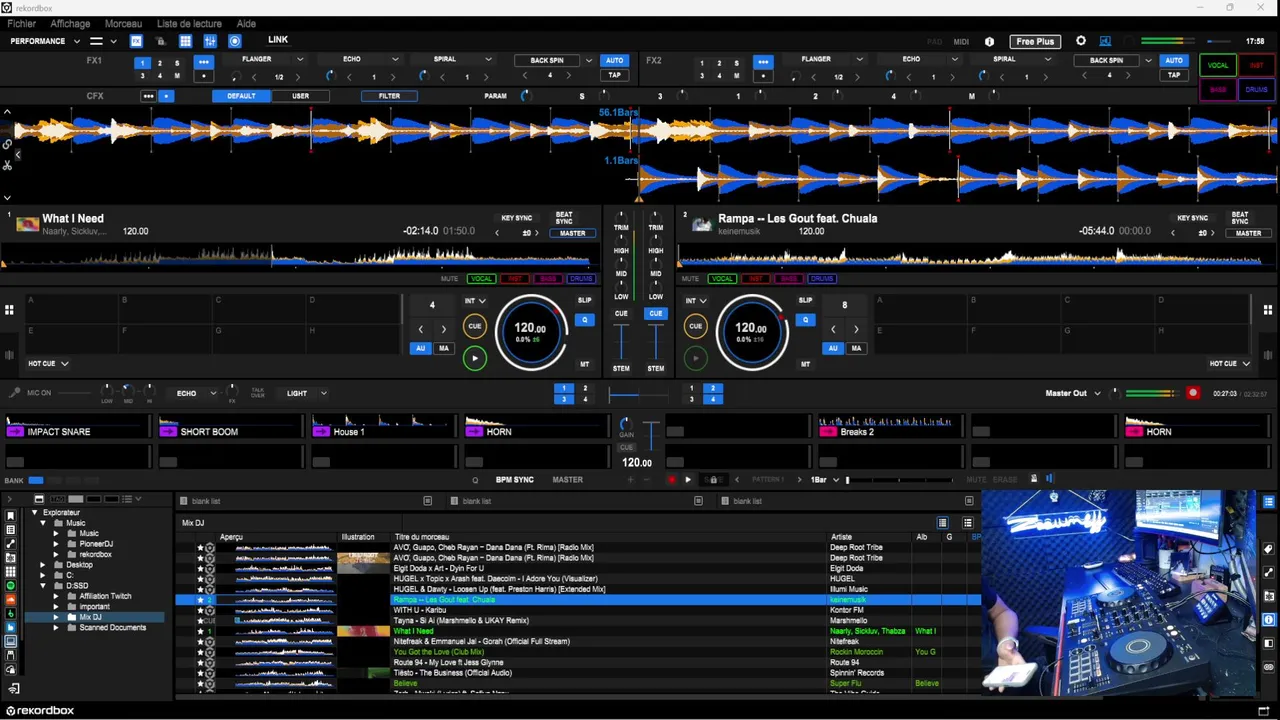Adjust the channel 1 volume fader

621,343
